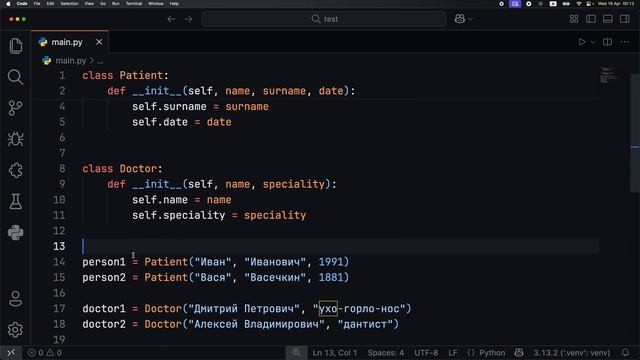Screen dimensions: 640x360
Task: Click Ln 13, Col 1 in status bar
Action: (x=335, y=353)
